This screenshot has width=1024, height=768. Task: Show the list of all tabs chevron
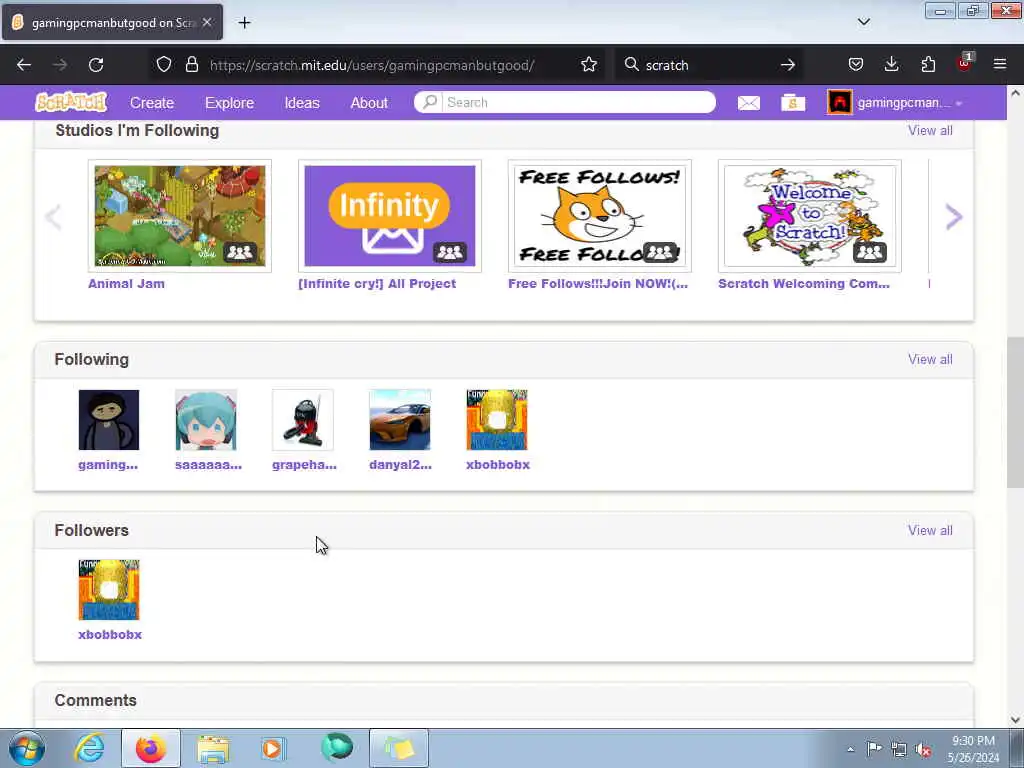click(863, 22)
